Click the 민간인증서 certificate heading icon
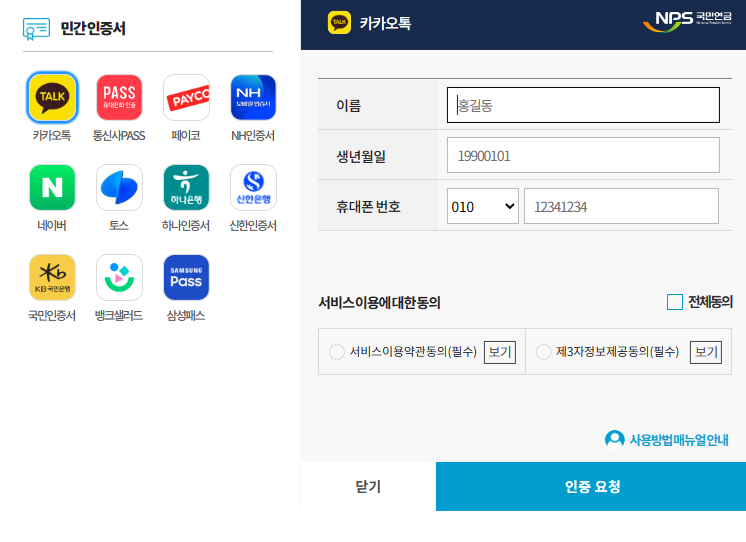This screenshot has height=542, width=746. [36, 29]
